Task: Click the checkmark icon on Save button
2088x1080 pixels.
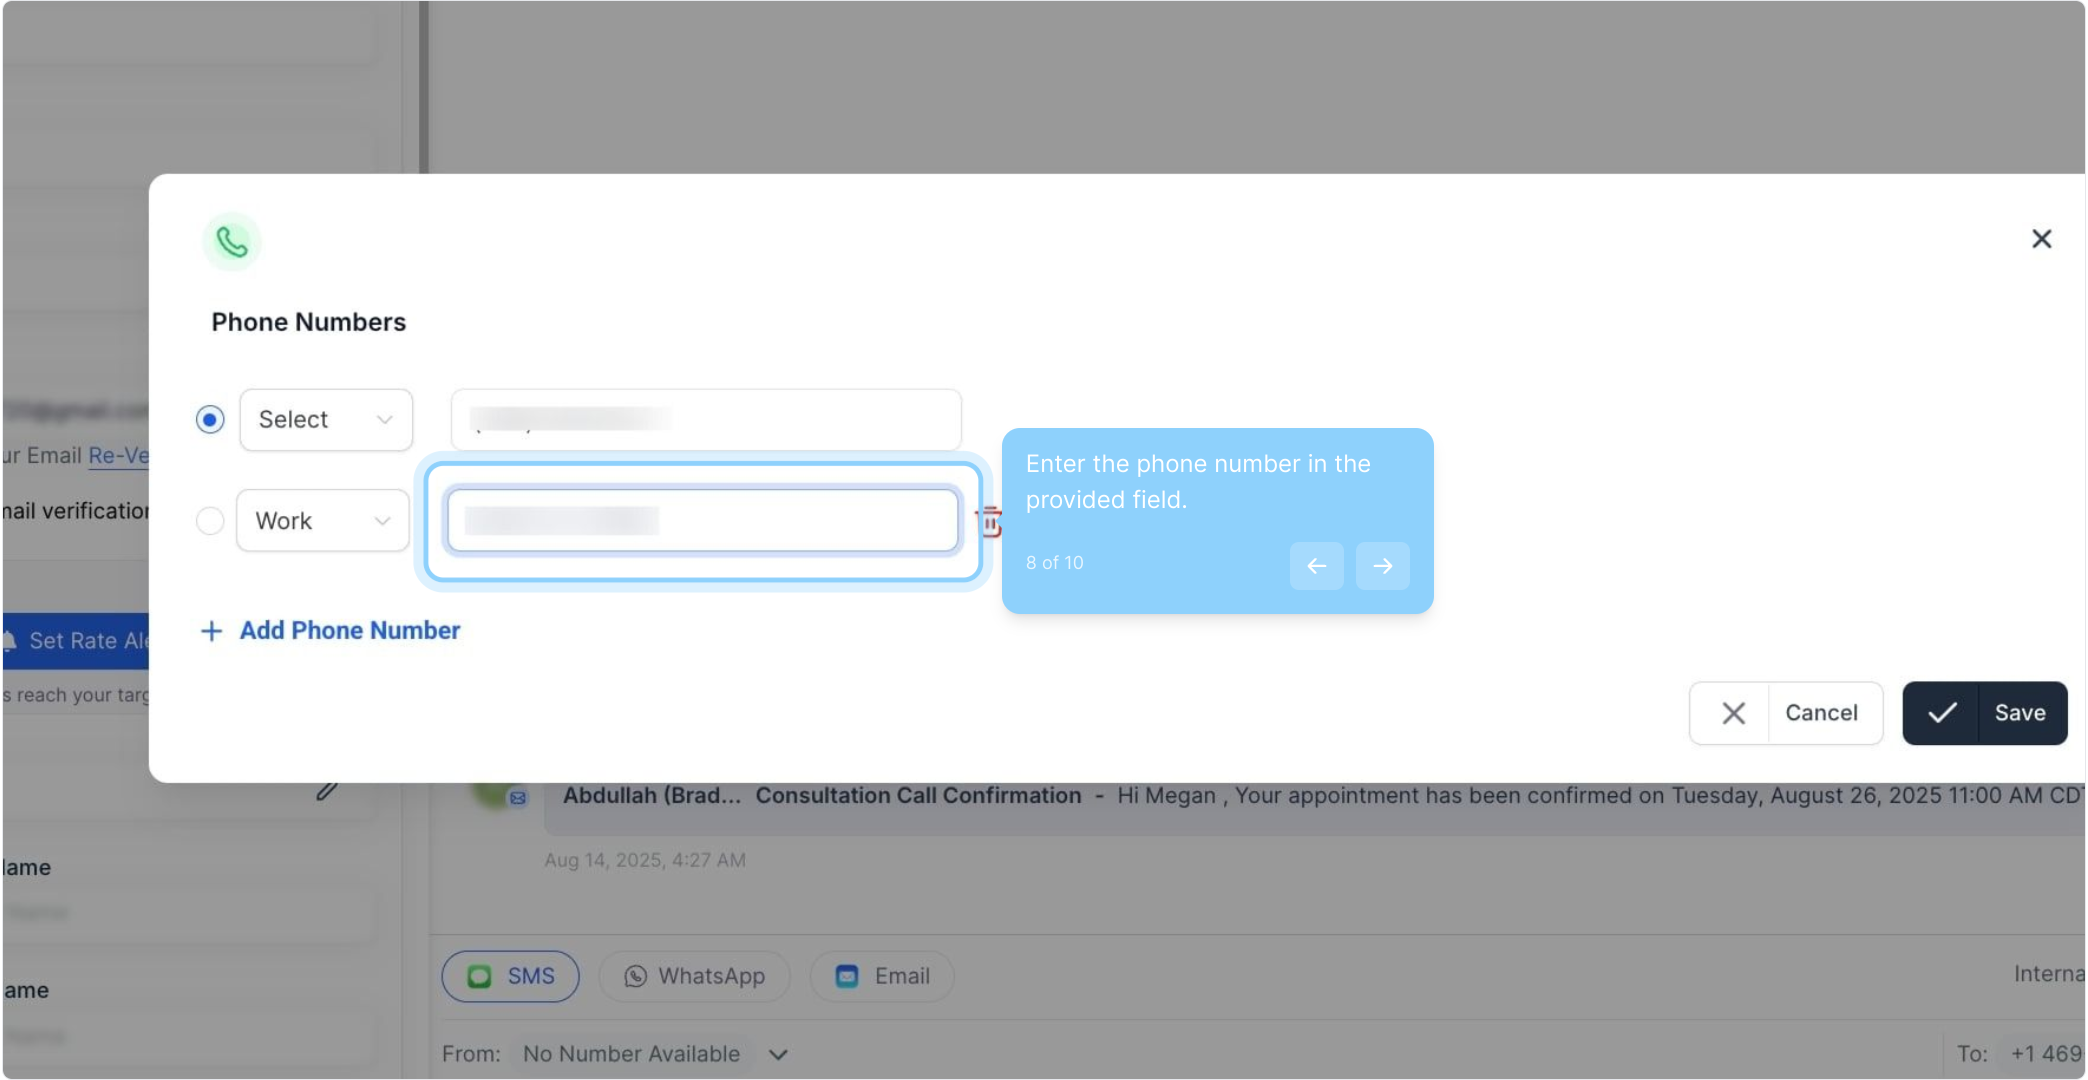Action: pyautogui.click(x=1941, y=713)
